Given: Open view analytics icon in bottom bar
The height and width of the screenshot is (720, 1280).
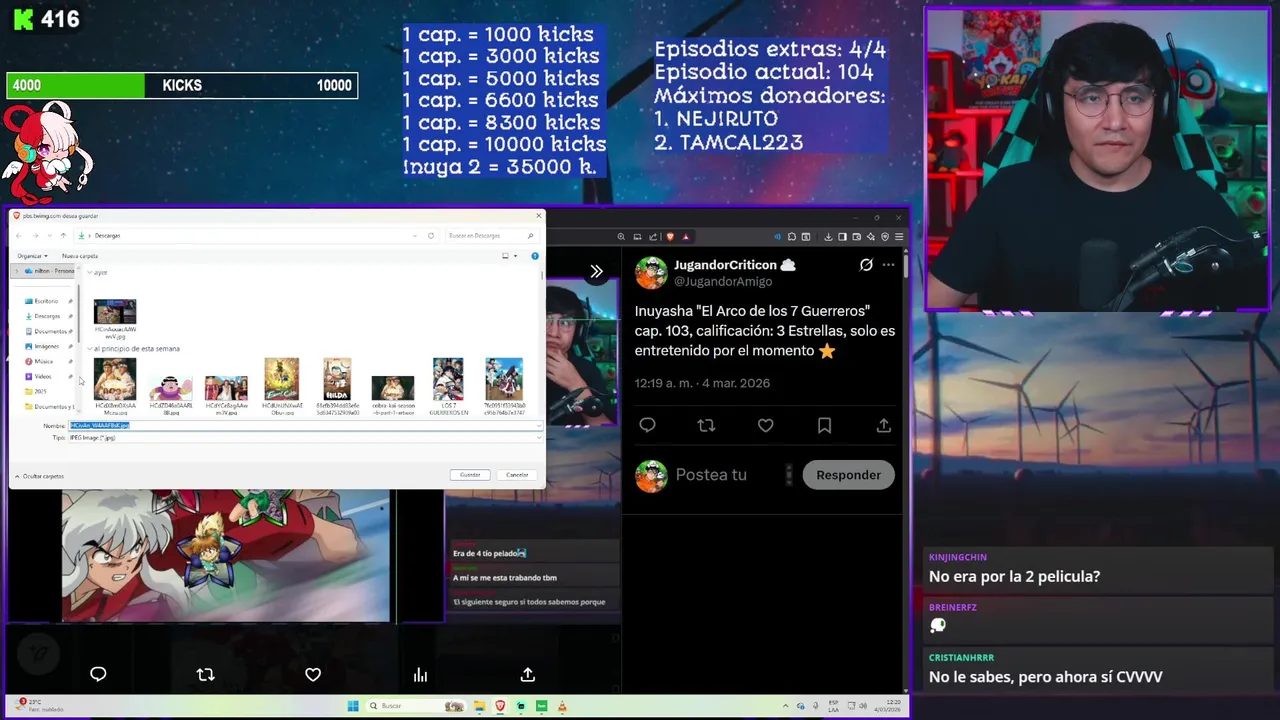Looking at the screenshot, I should tap(420, 674).
